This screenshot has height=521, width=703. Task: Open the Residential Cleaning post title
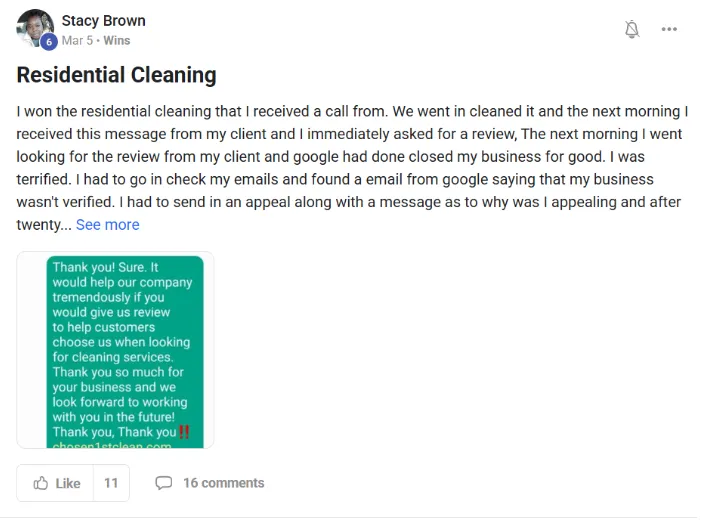(x=117, y=74)
